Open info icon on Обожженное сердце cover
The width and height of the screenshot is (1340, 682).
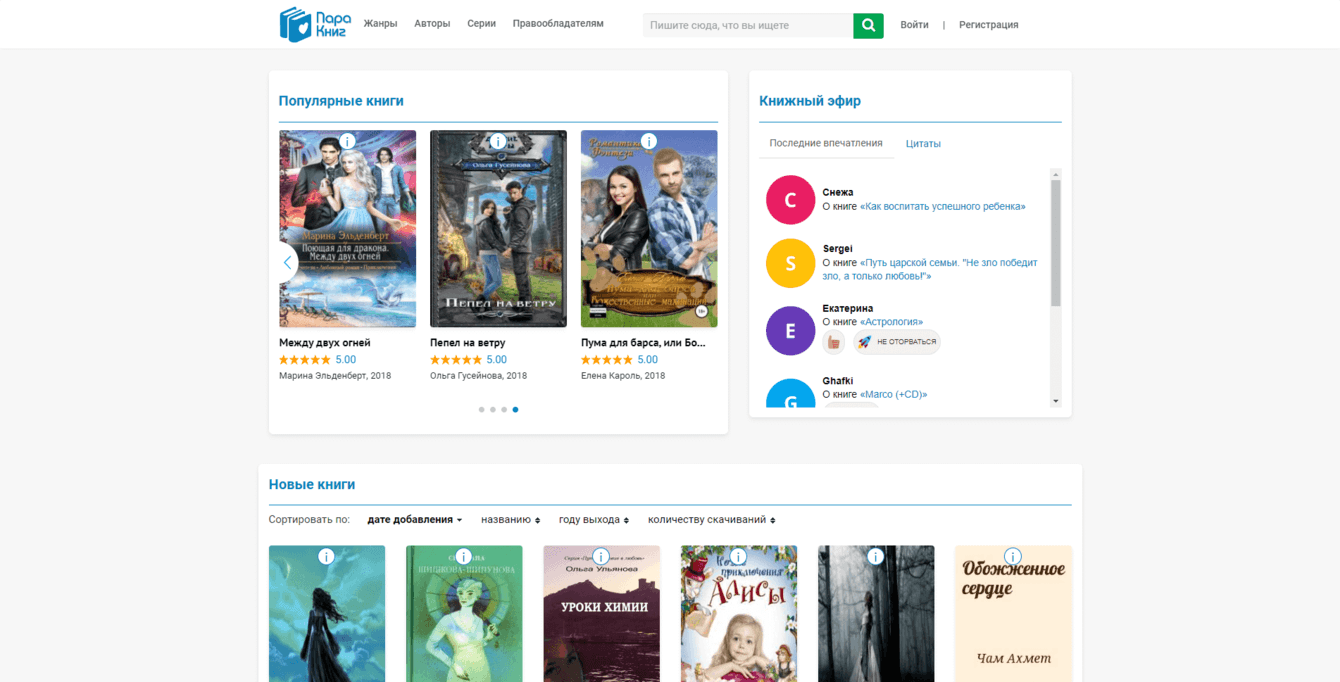[1013, 556]
